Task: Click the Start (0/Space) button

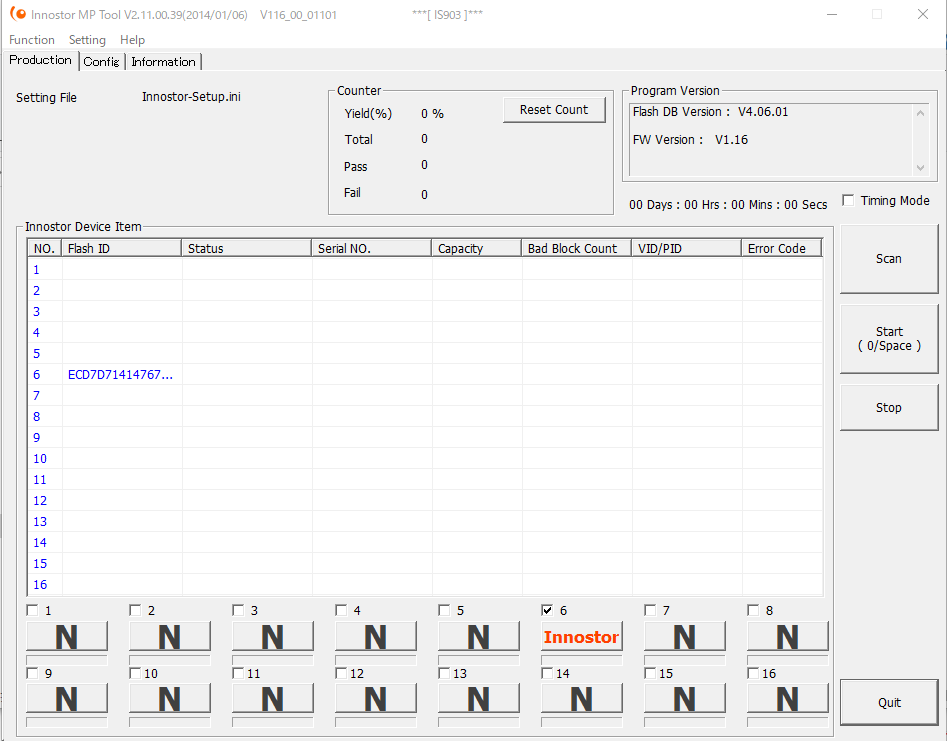Action: tap(889, 339)
